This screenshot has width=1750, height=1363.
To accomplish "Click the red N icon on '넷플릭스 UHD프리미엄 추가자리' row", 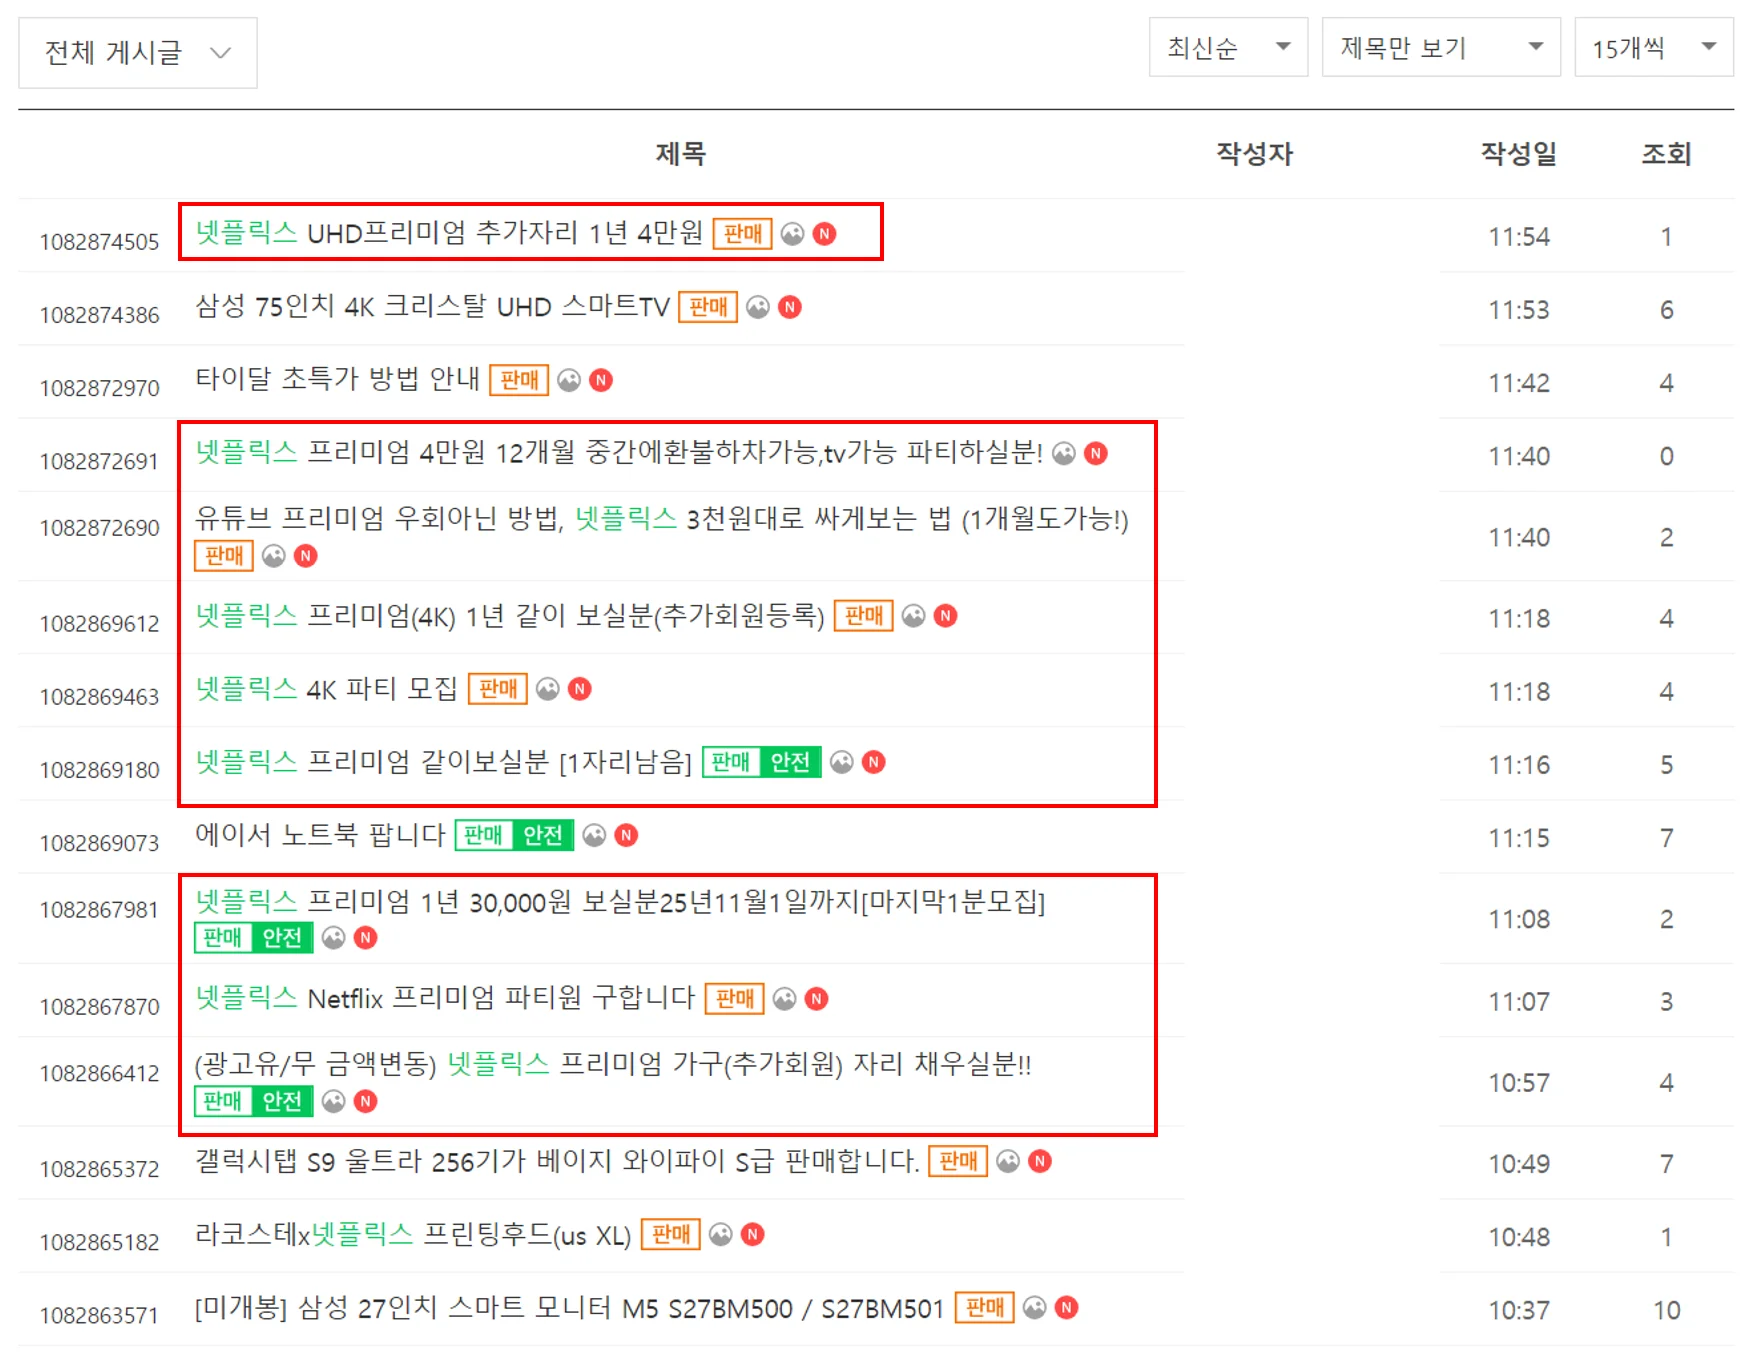I will (x=825, y=234).
